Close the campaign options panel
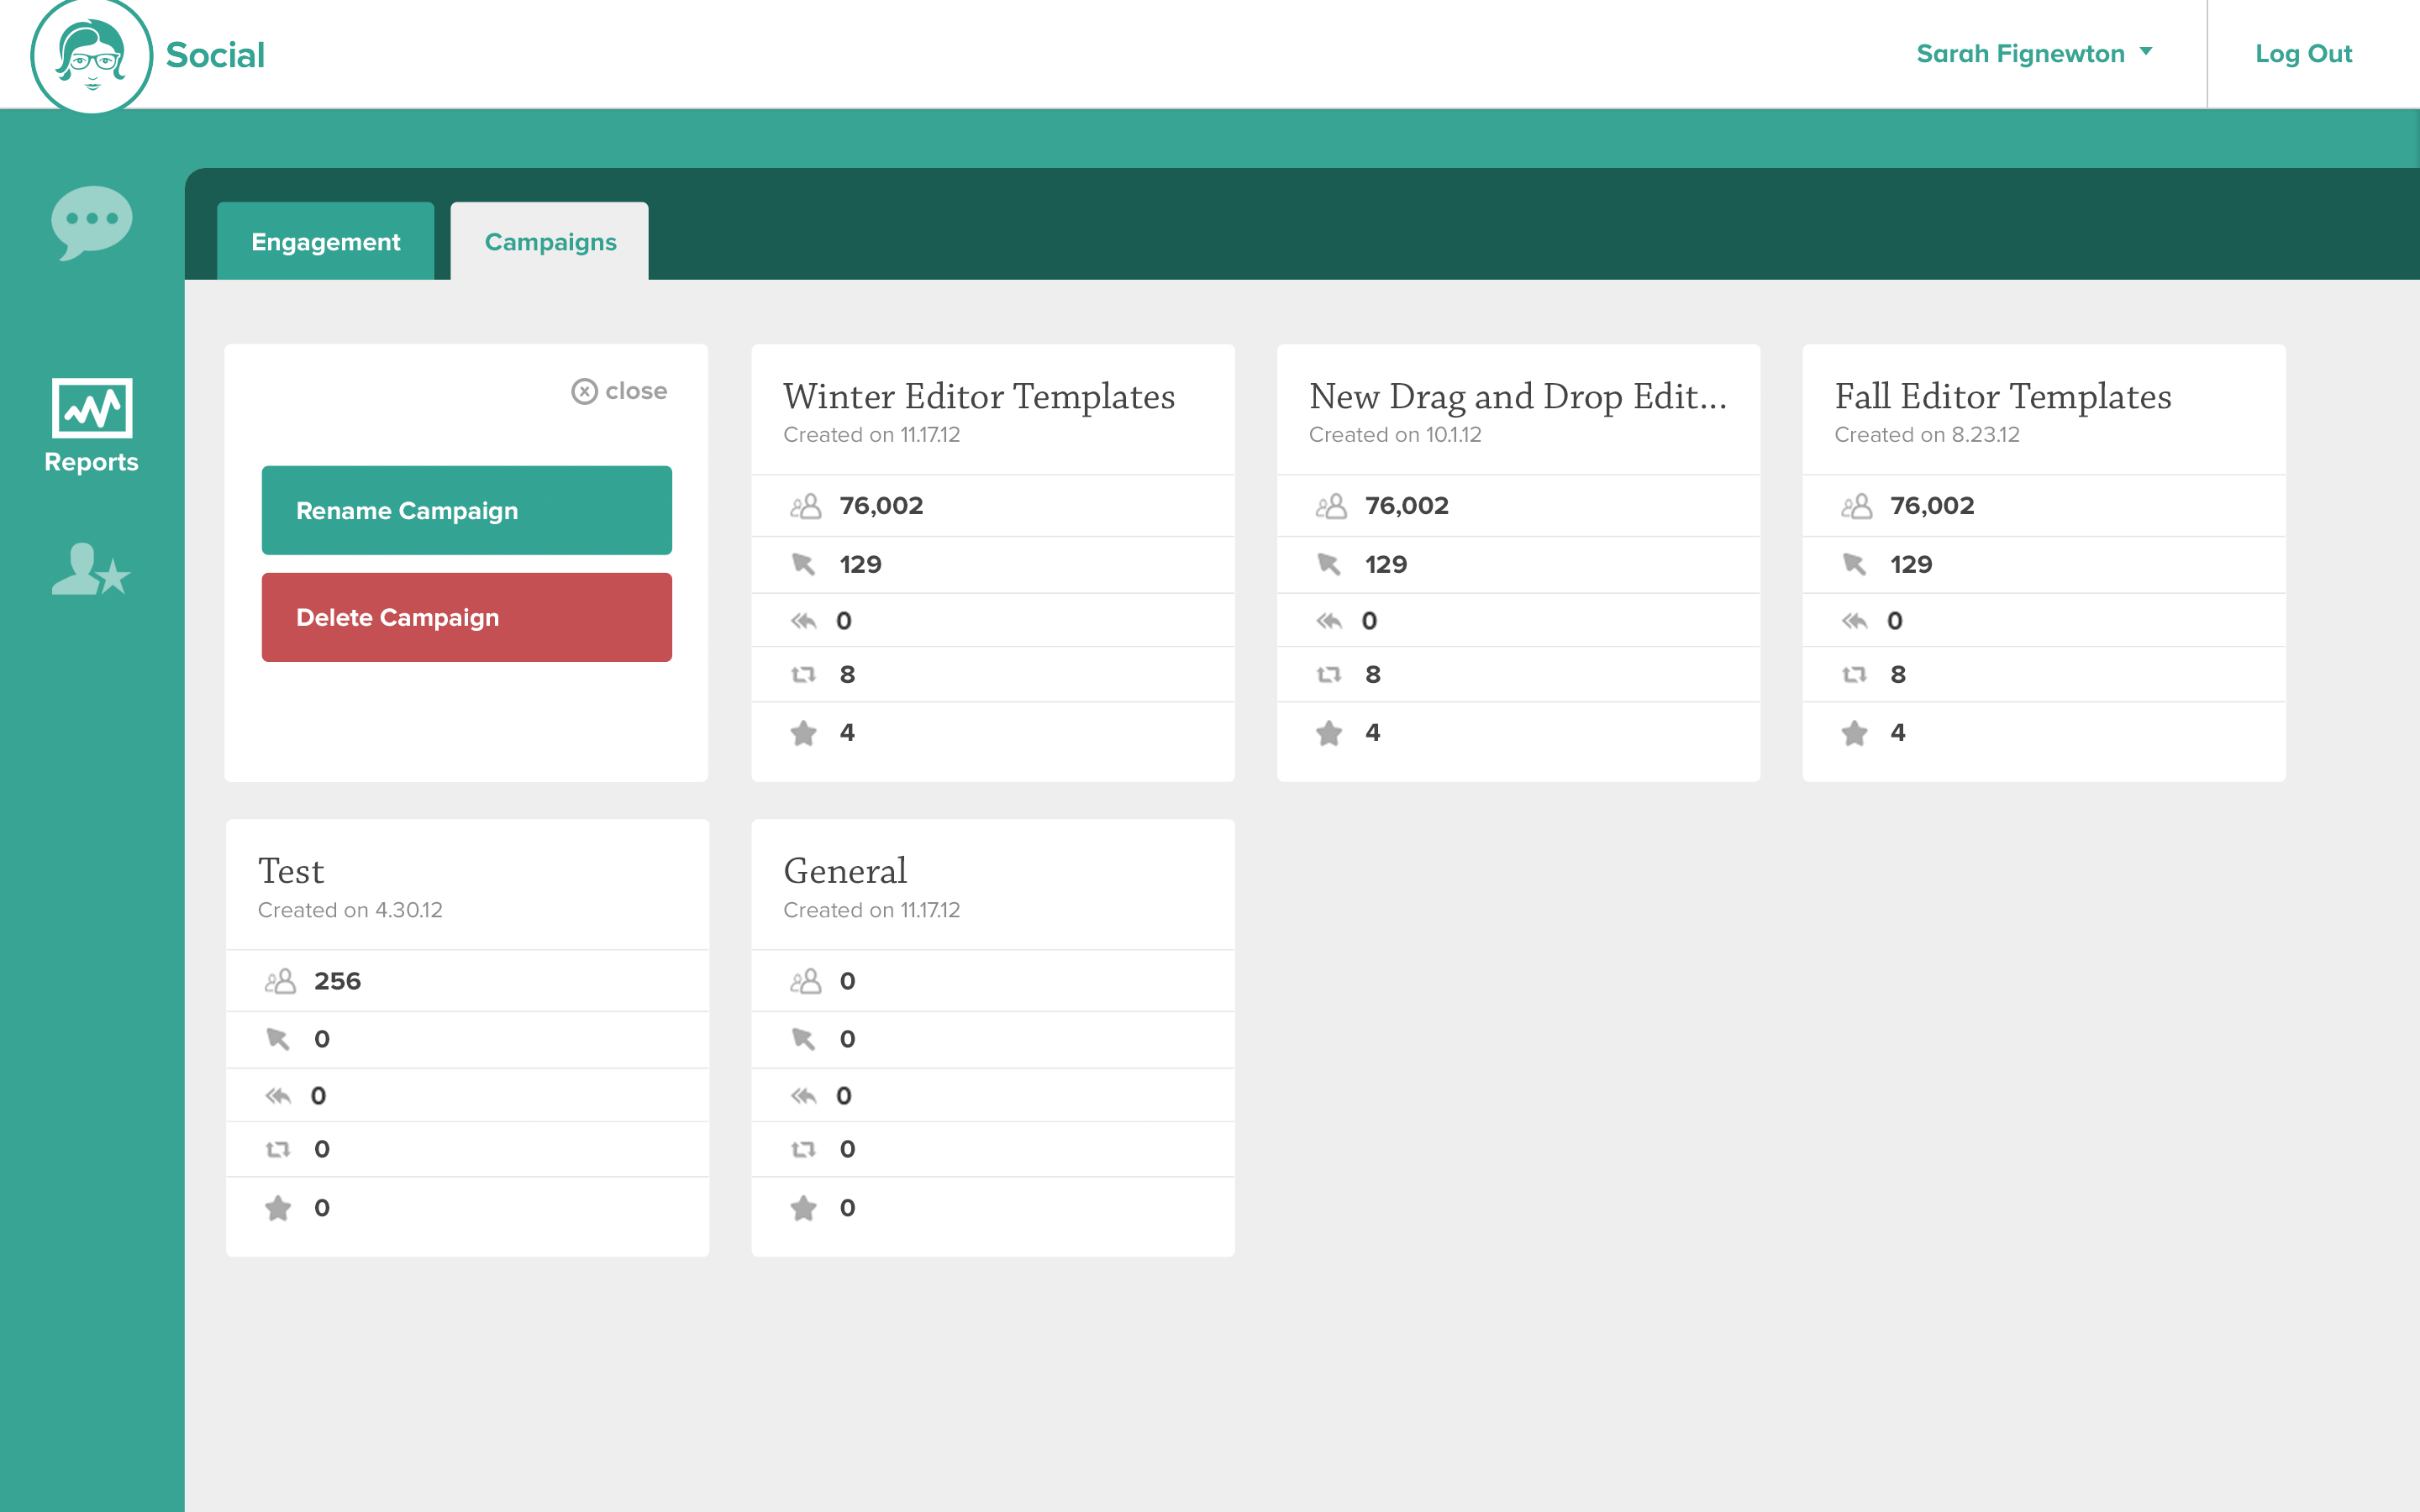The image size is (2420, 1512). 619,391
